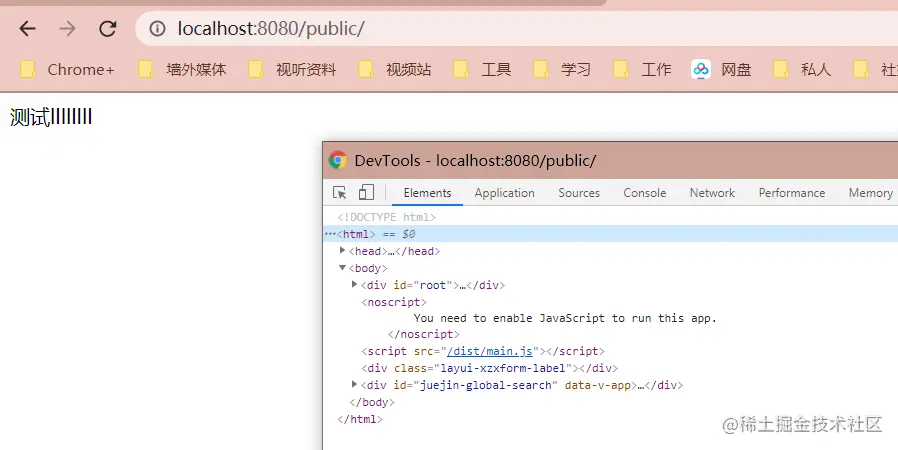Switch to the Sources tab
The height and width of the screenshot is (450, 898).
pyautogui.click(x=579, y=193)
